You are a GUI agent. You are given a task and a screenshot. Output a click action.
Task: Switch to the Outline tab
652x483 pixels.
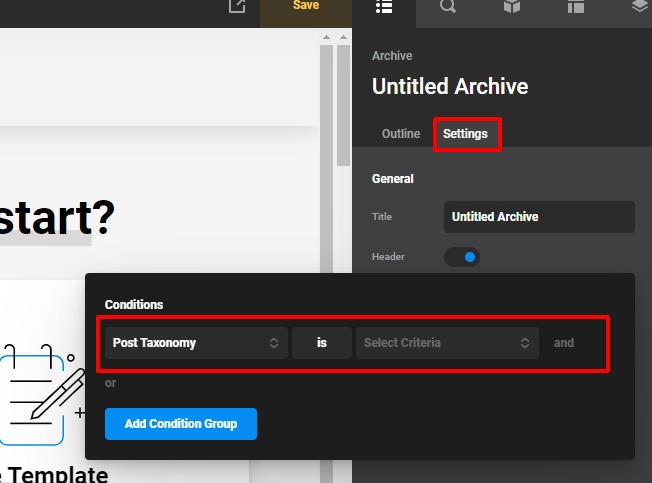click(401, 134)
